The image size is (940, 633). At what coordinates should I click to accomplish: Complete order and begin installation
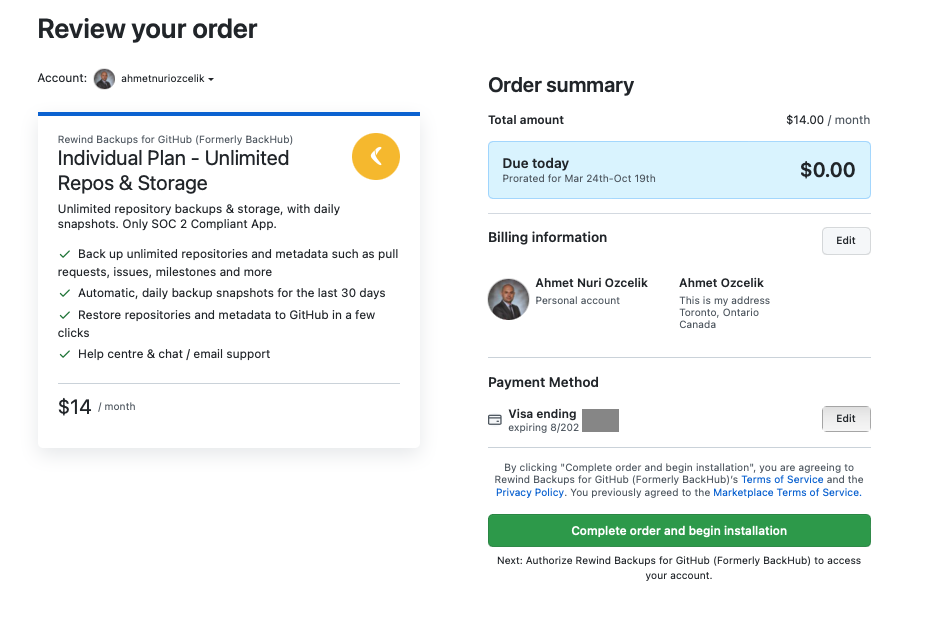[679, 530]
